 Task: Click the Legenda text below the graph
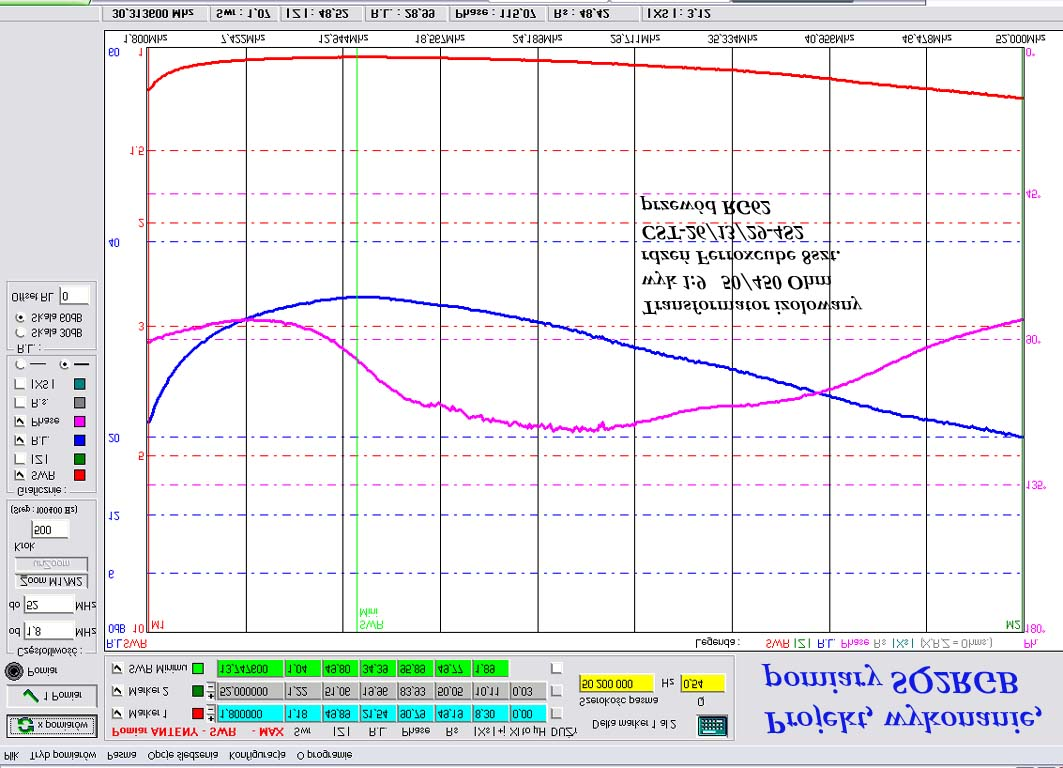point(717,643)
